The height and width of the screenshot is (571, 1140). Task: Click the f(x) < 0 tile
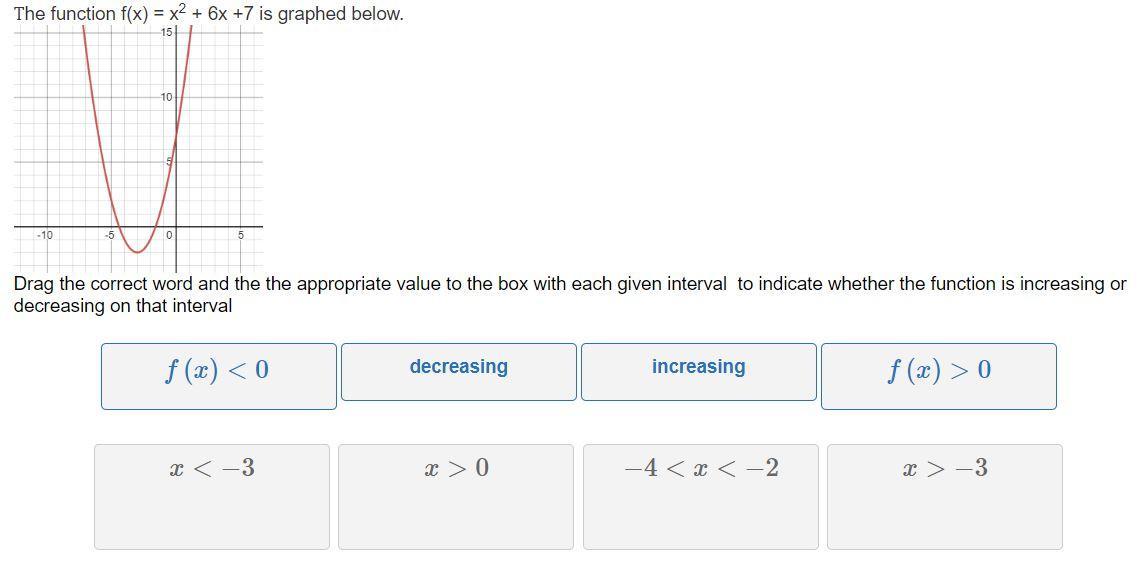[x=219, y=376]
